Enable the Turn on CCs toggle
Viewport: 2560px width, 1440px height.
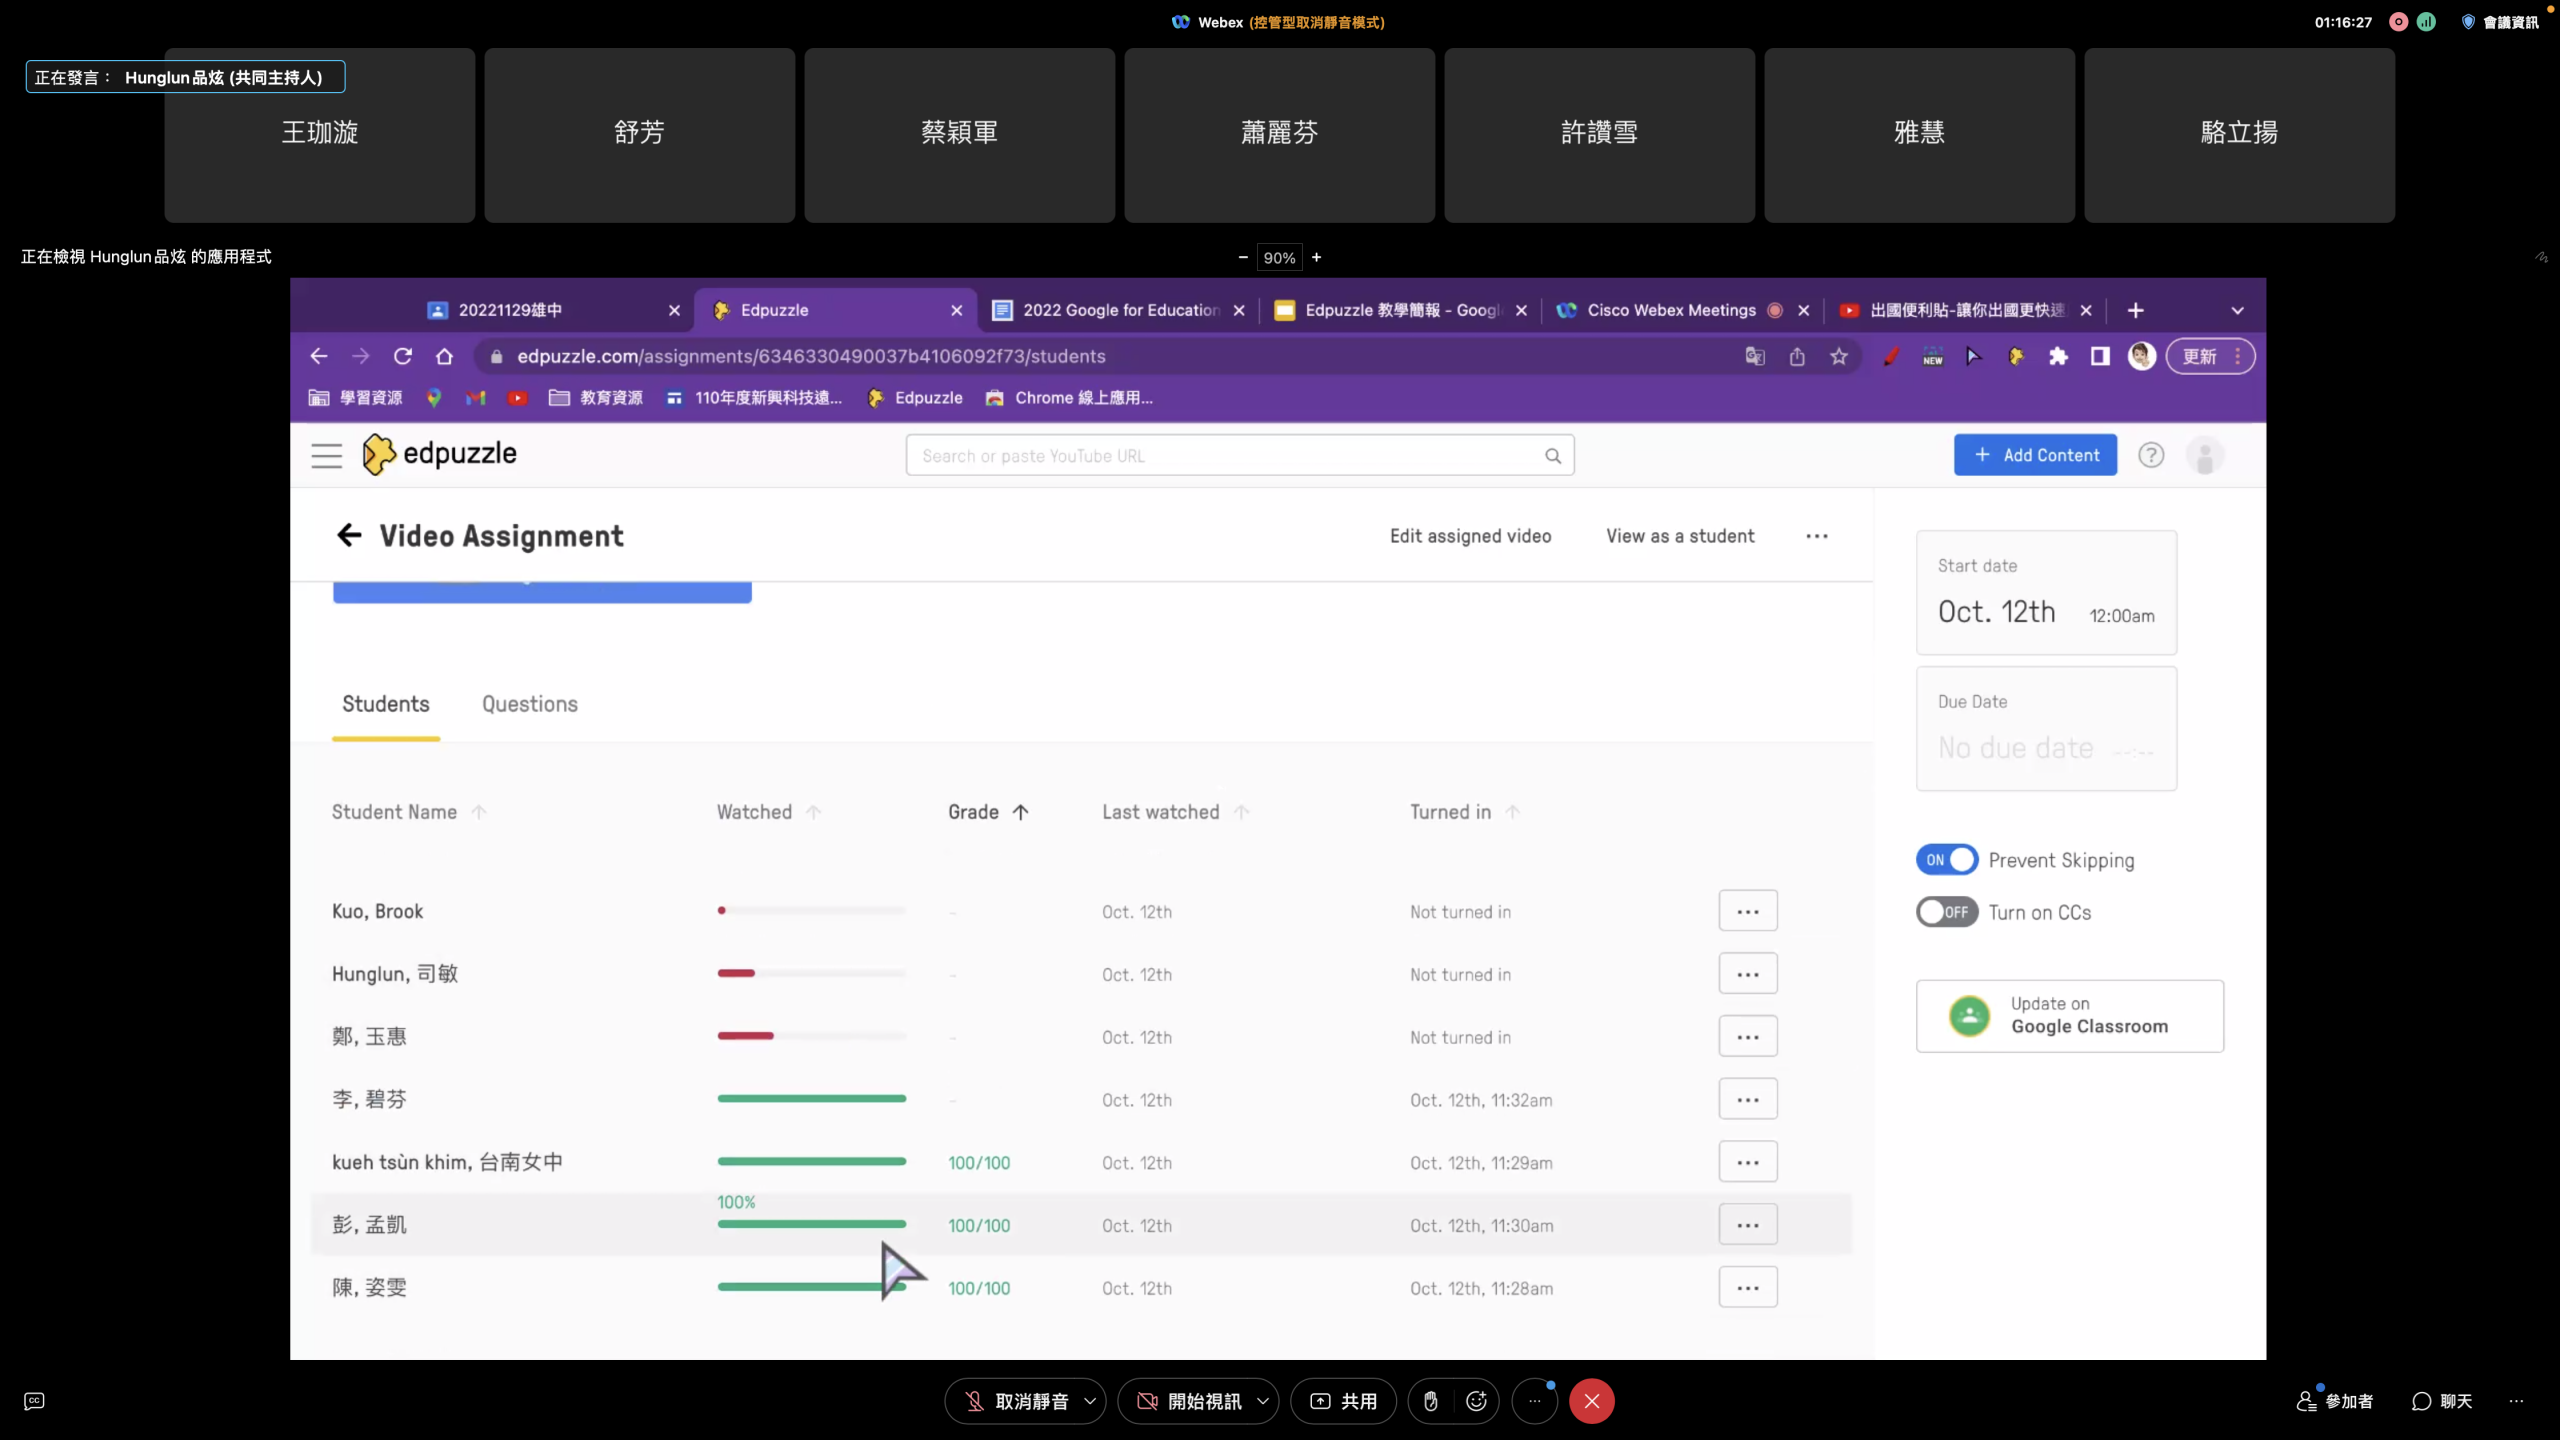tap(1946, 912)
